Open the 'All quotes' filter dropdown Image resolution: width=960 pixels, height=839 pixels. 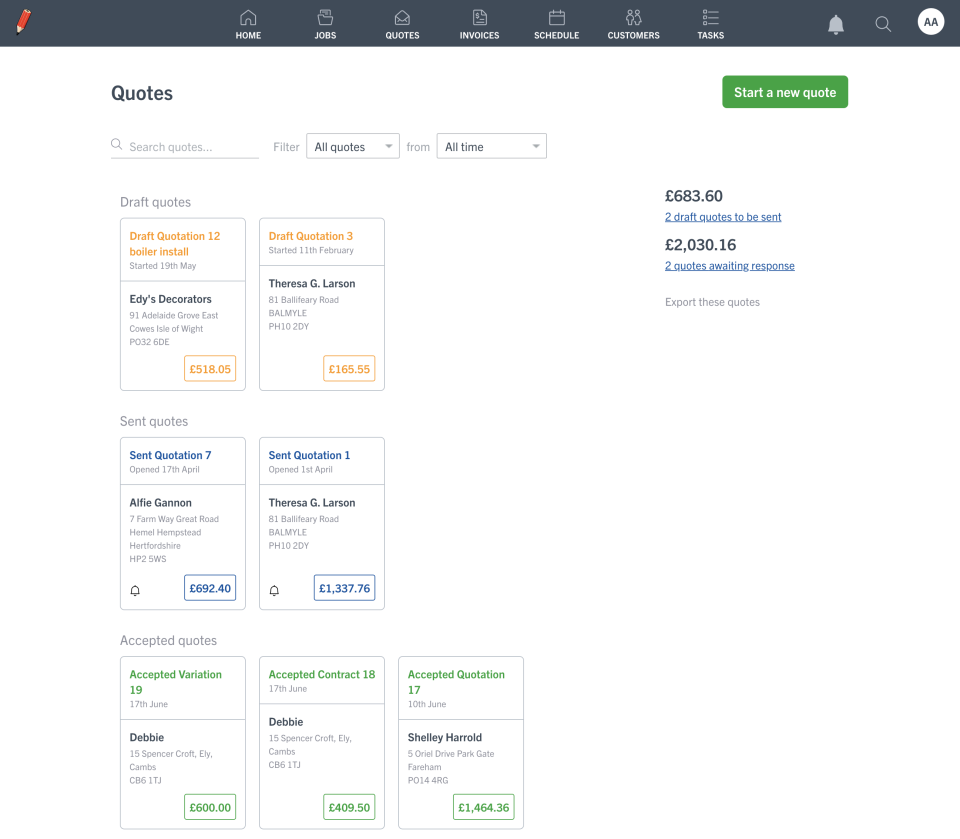(352, 146)
